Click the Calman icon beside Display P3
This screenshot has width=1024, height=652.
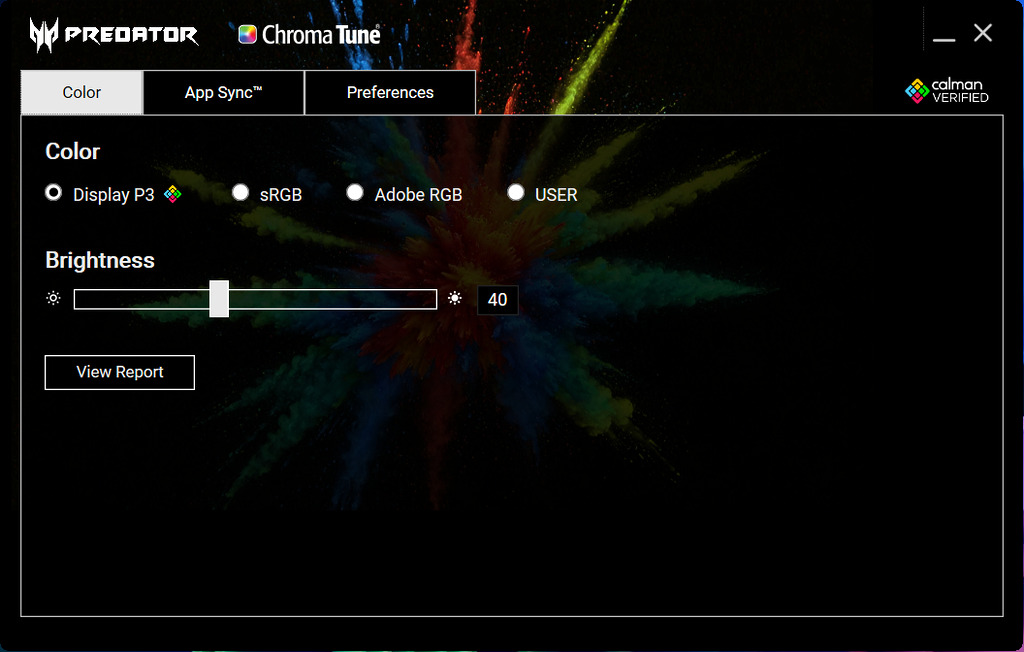pyautogui.click(x=172, y=194)
